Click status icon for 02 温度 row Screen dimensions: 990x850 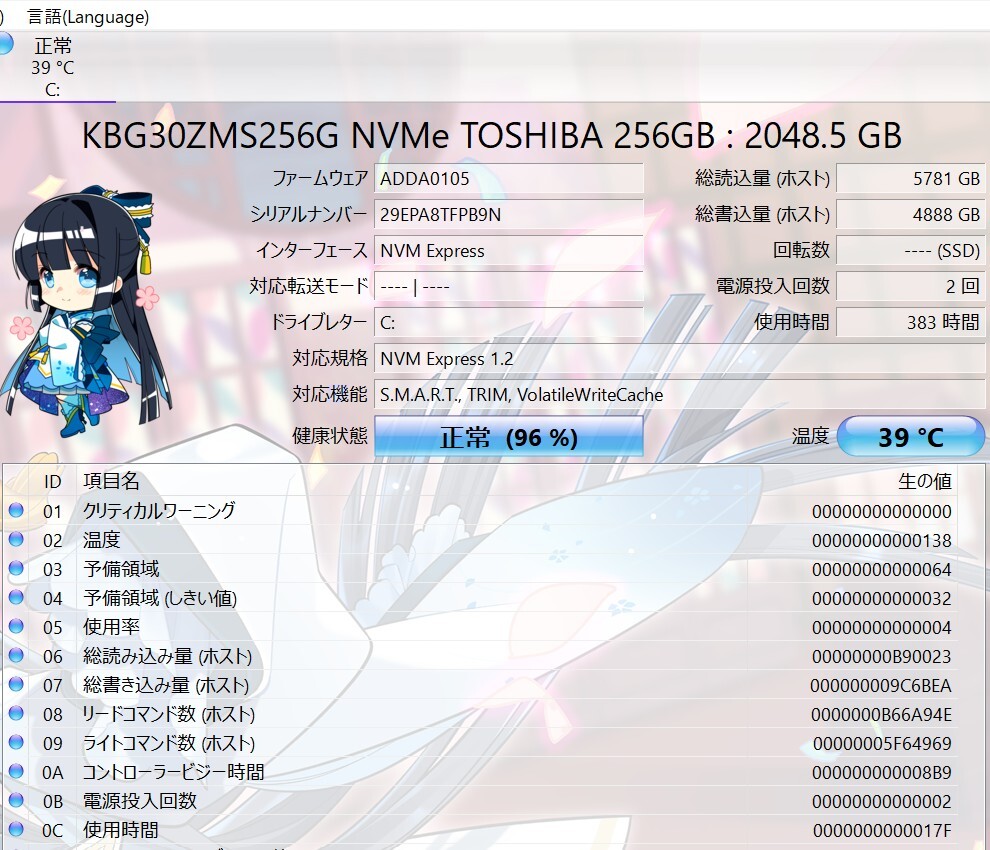pos(16,539)
